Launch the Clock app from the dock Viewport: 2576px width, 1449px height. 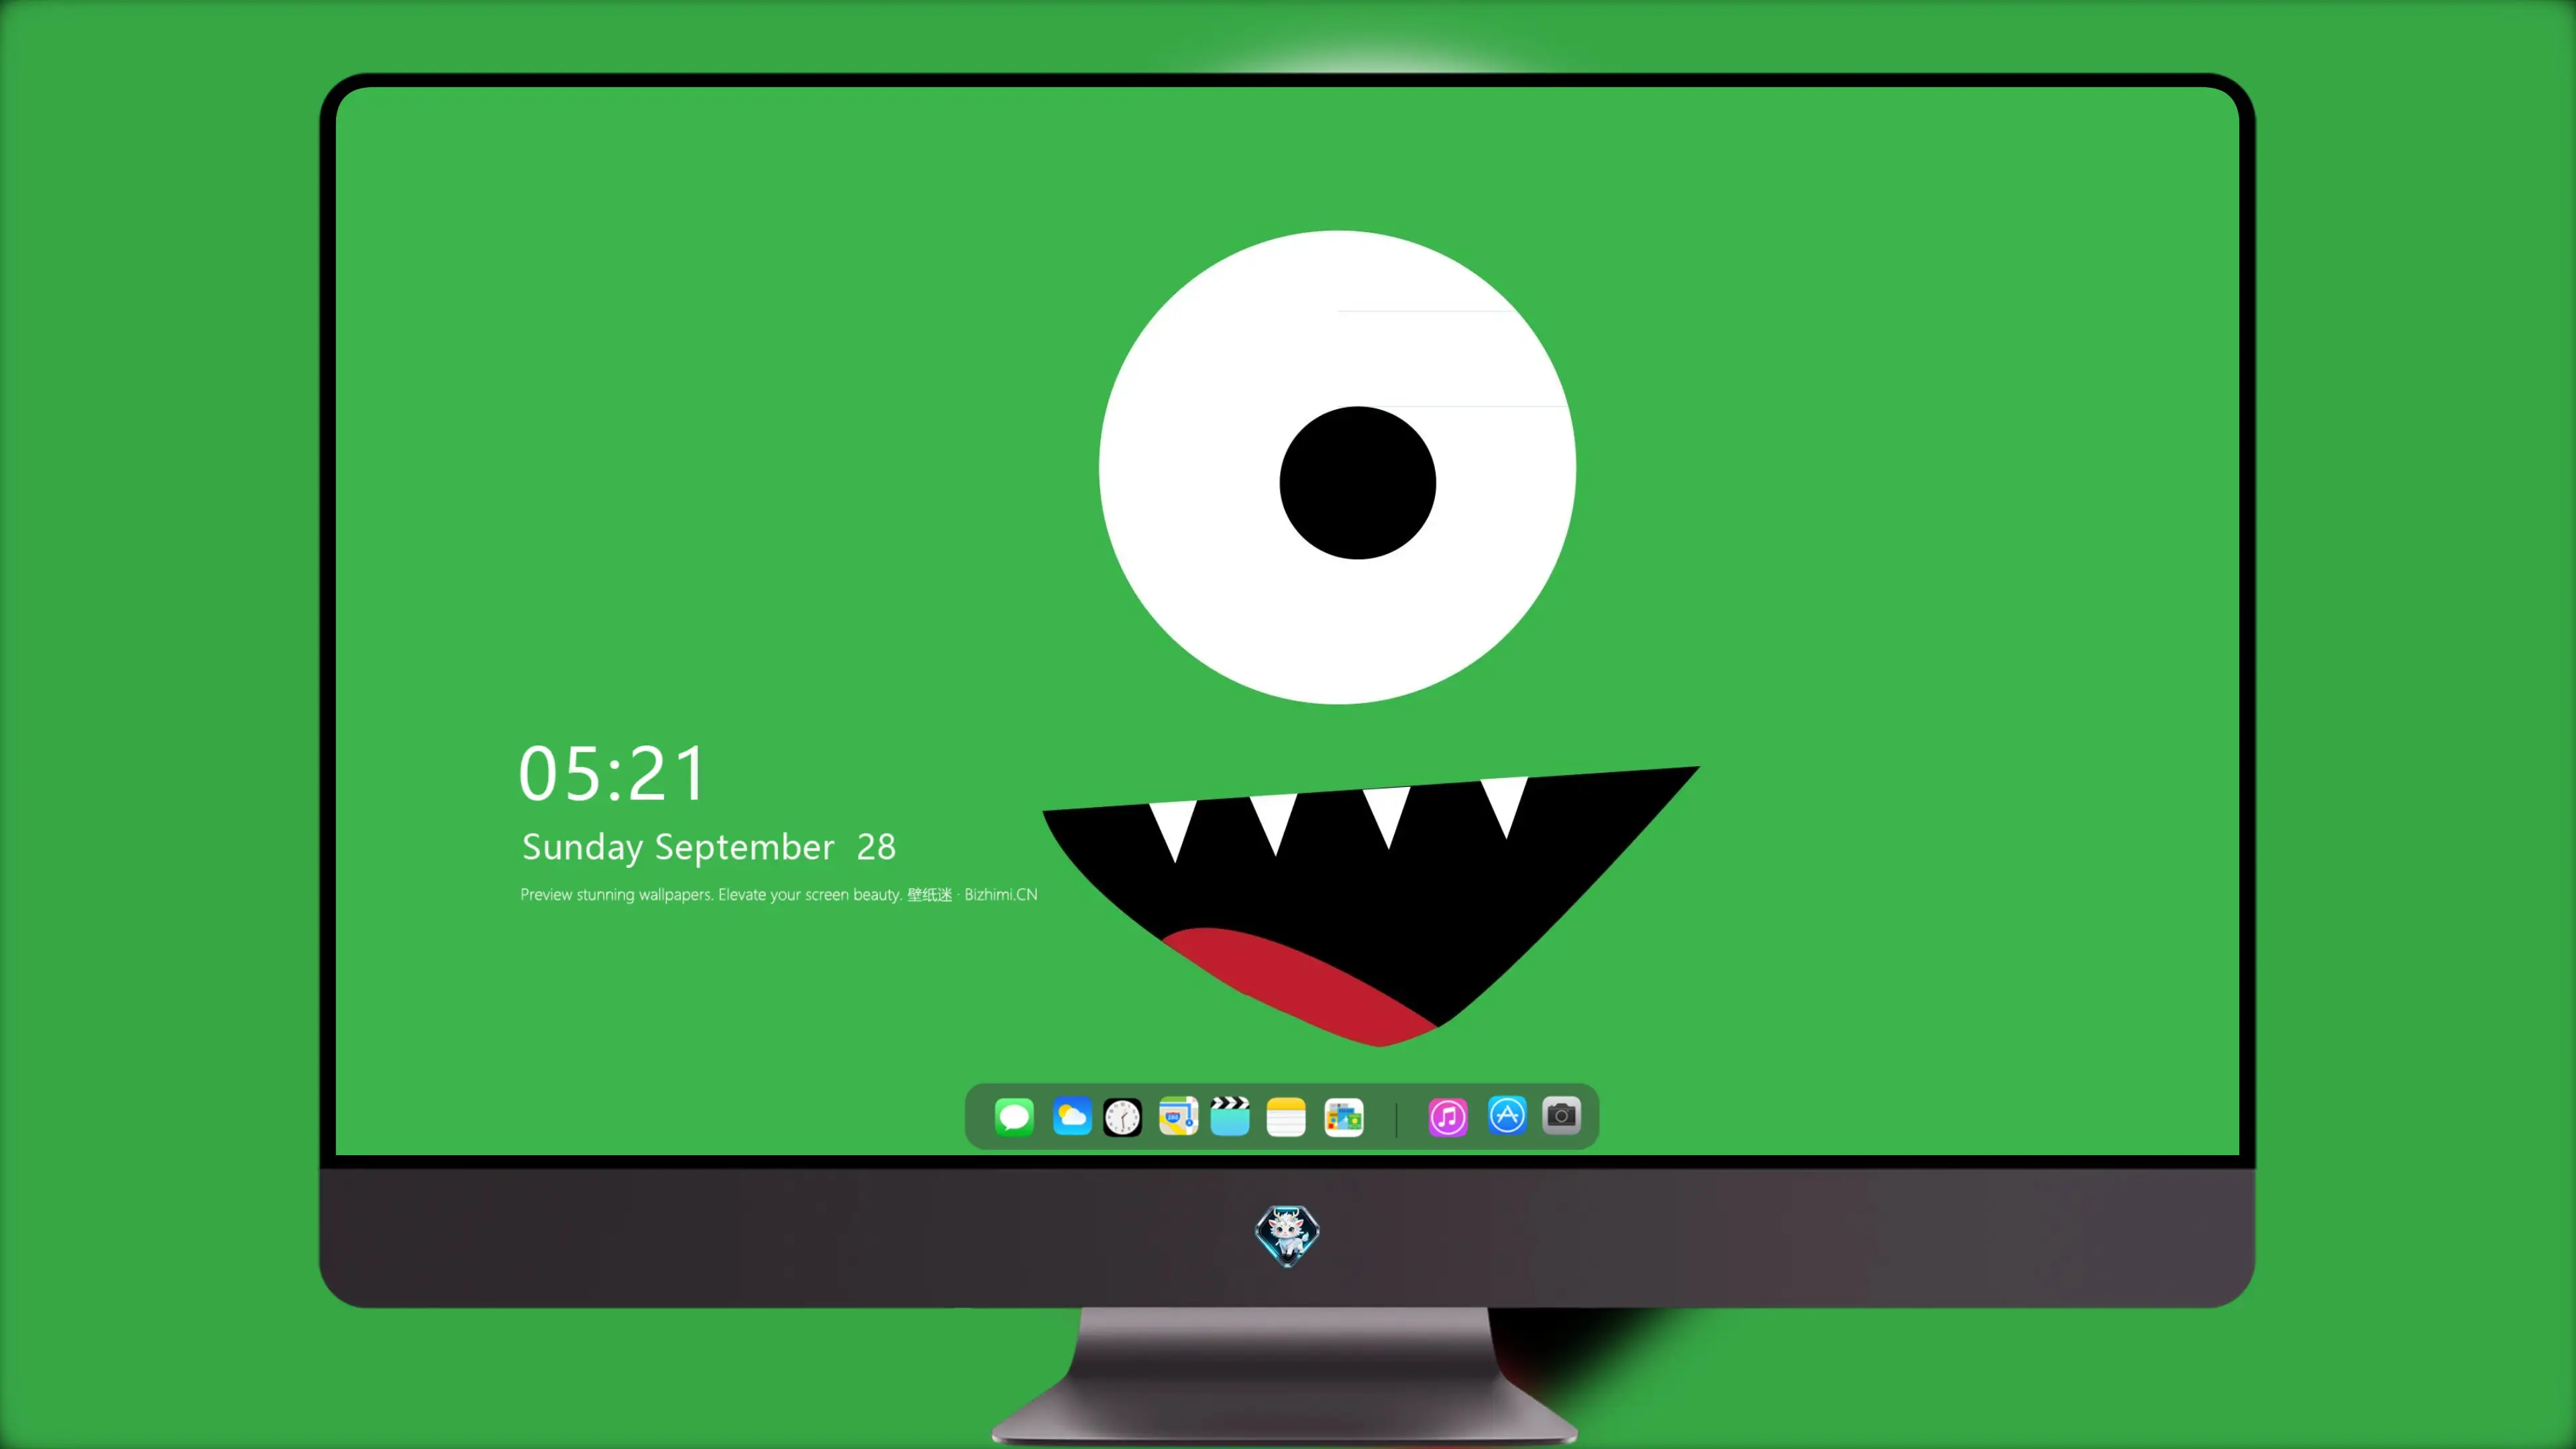(1122, 1117)
